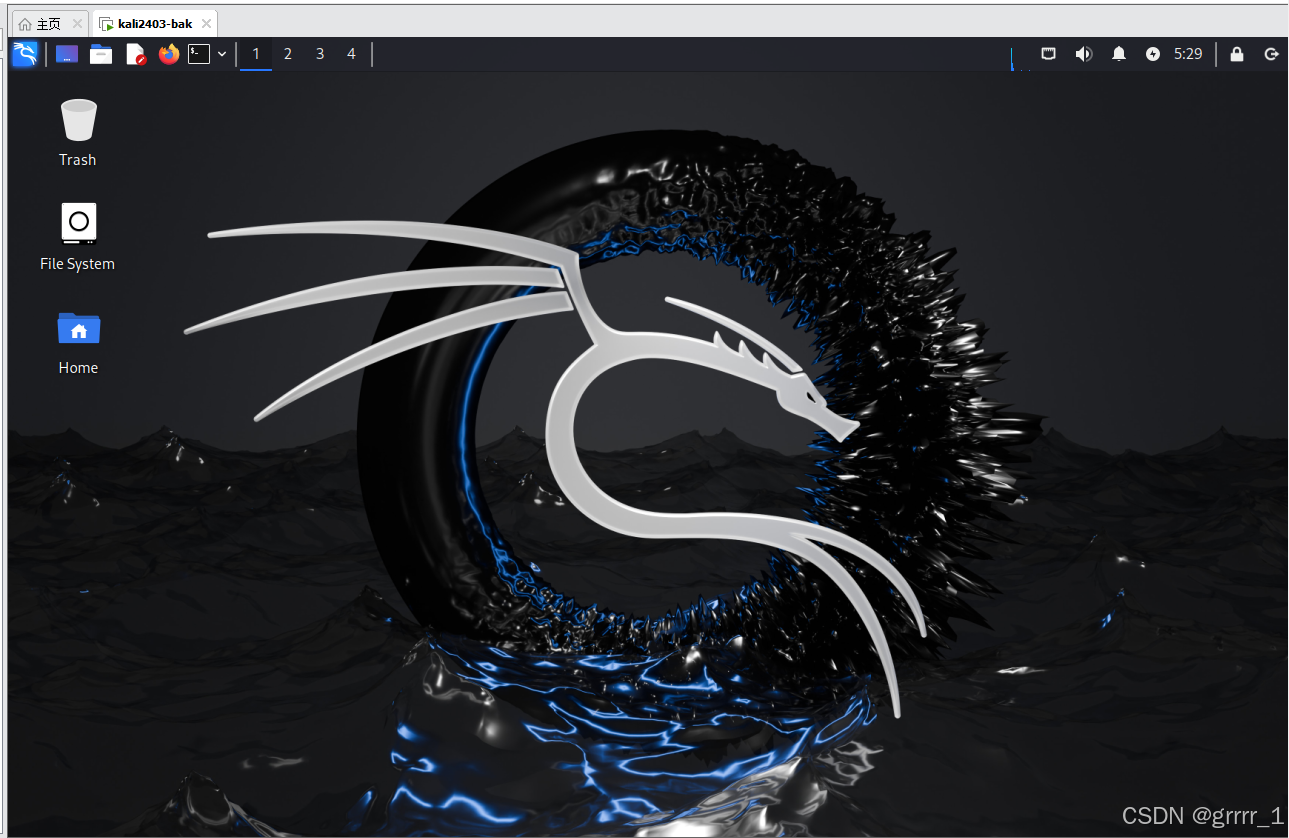This screenshot has height=838, width=1289.
Task: Click the 5:29 clock
Action: click(1188, 54)
